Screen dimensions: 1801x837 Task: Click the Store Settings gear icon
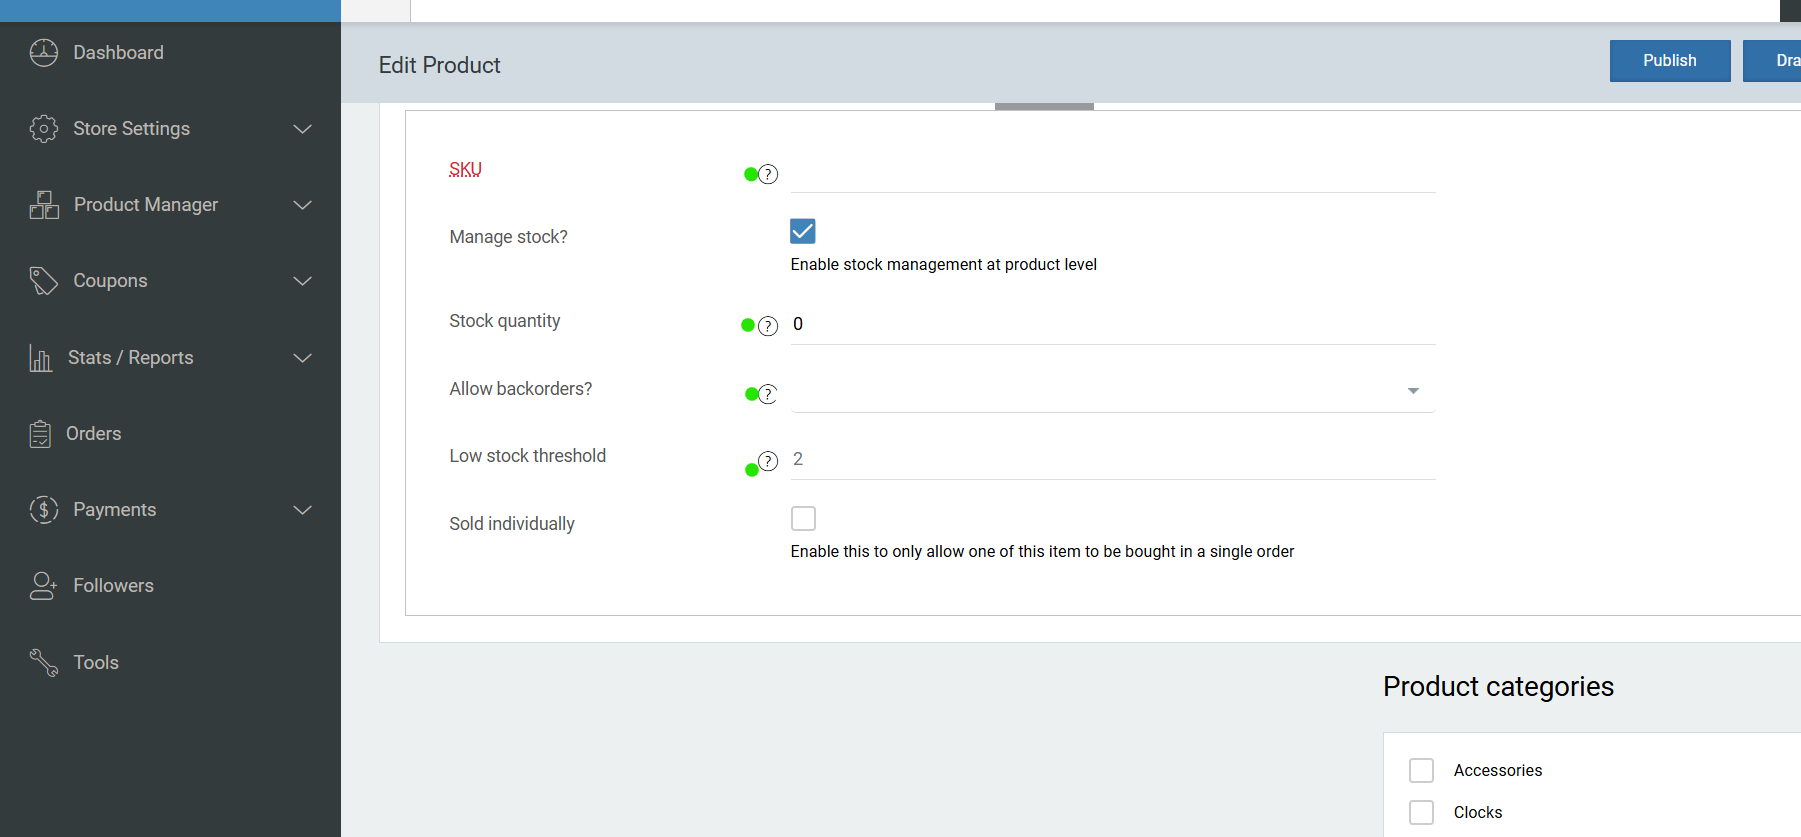(44, 129)
